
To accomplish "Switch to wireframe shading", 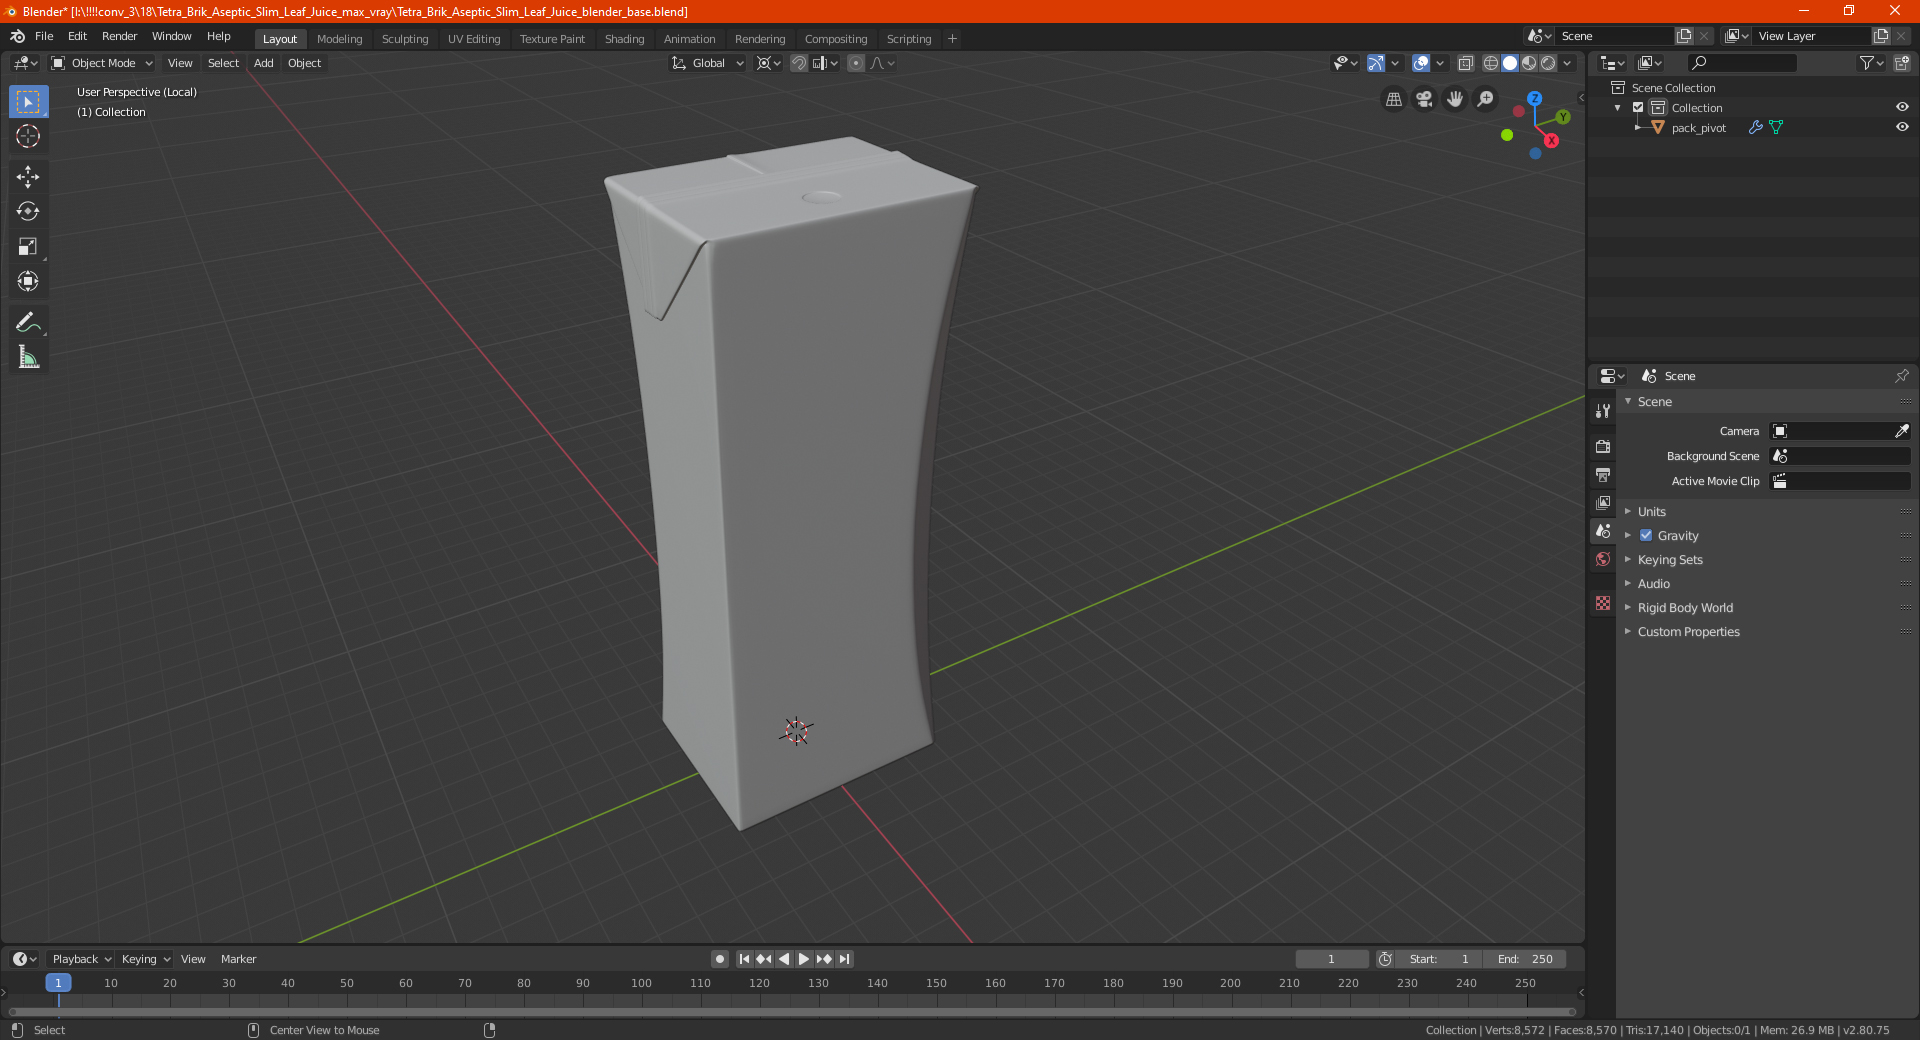I will [1490, 63].
